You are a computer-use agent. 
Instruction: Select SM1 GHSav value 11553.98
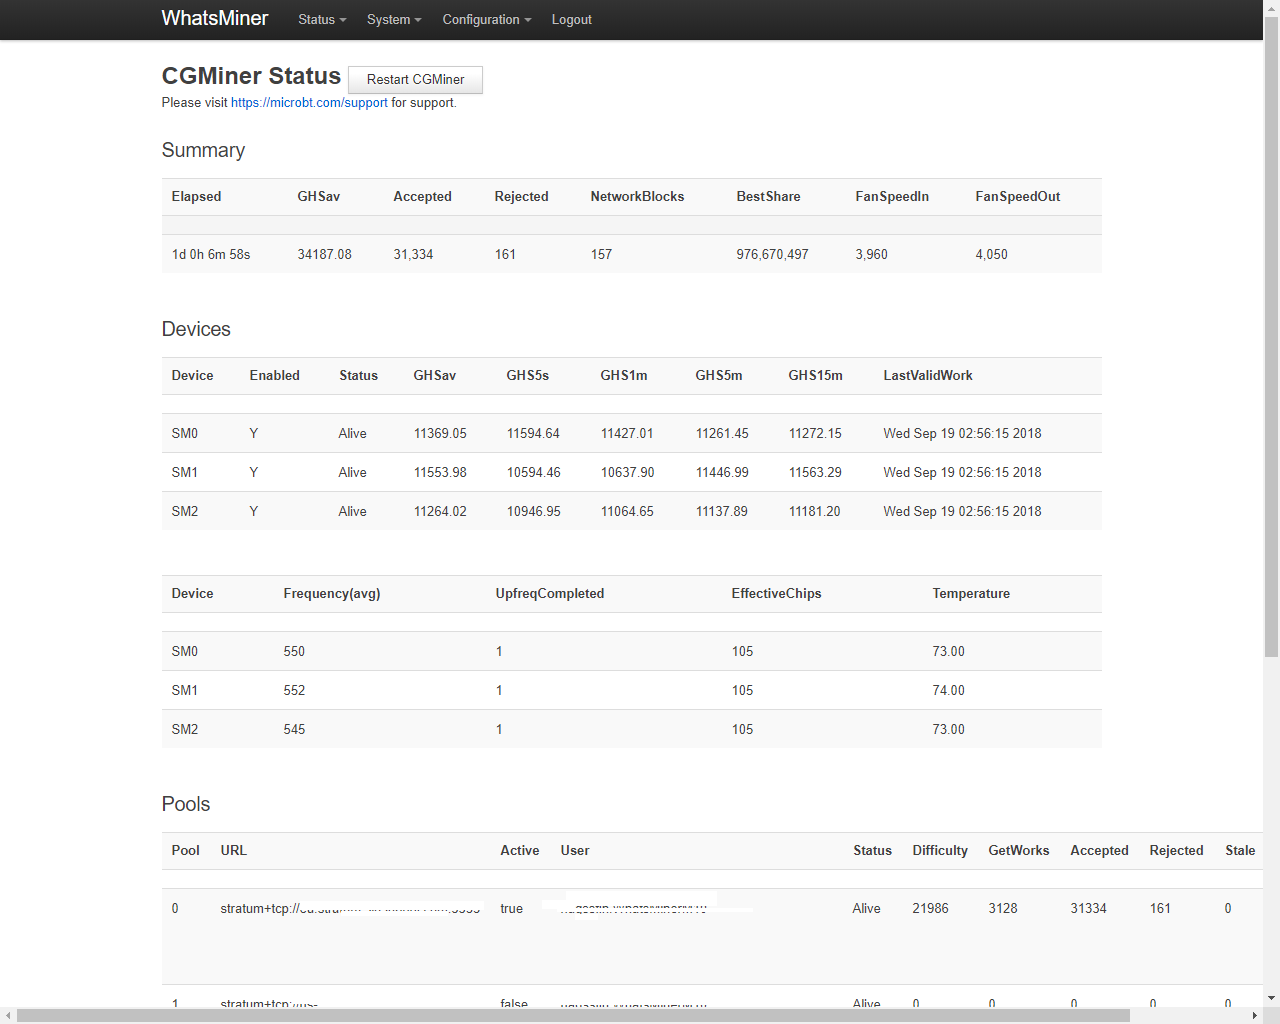[x=440, y=473]
